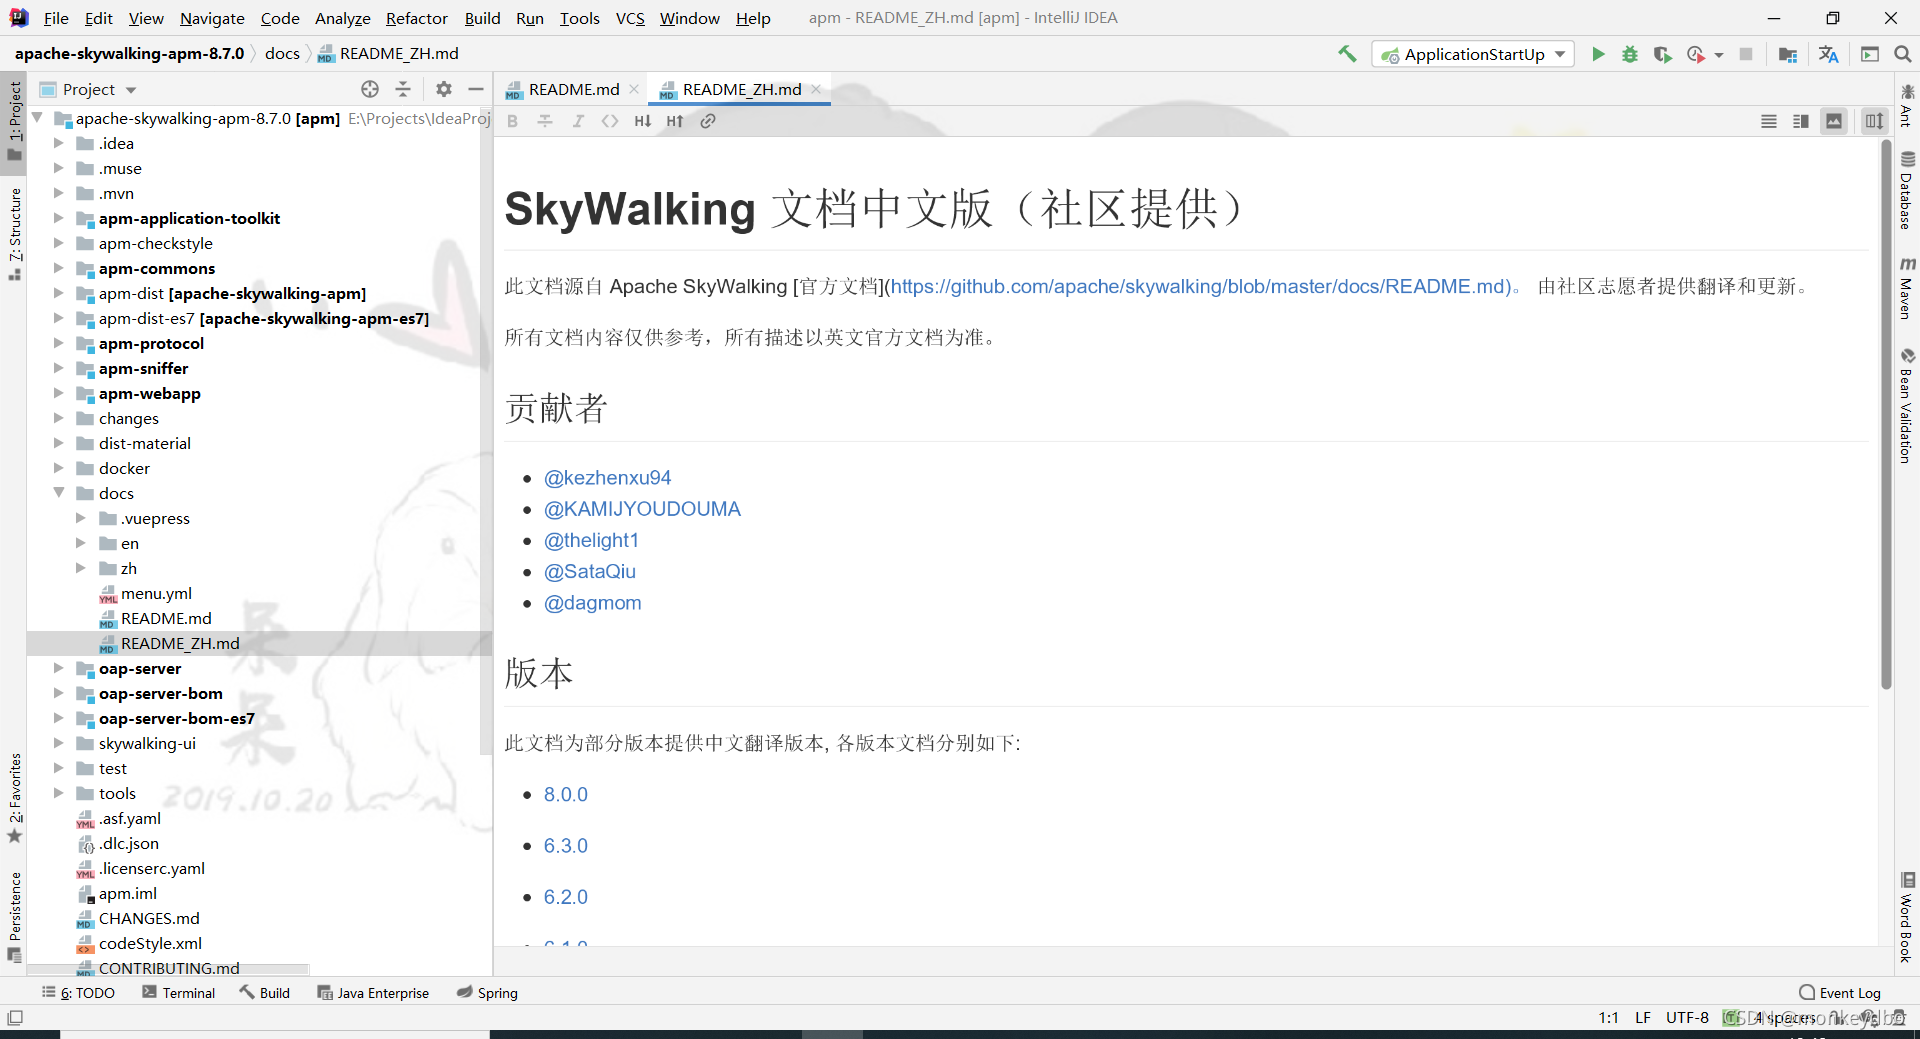Collapse all nodes in Project panel
Viewport: 1920px width, 1039px height.
[x=403, y=89]
